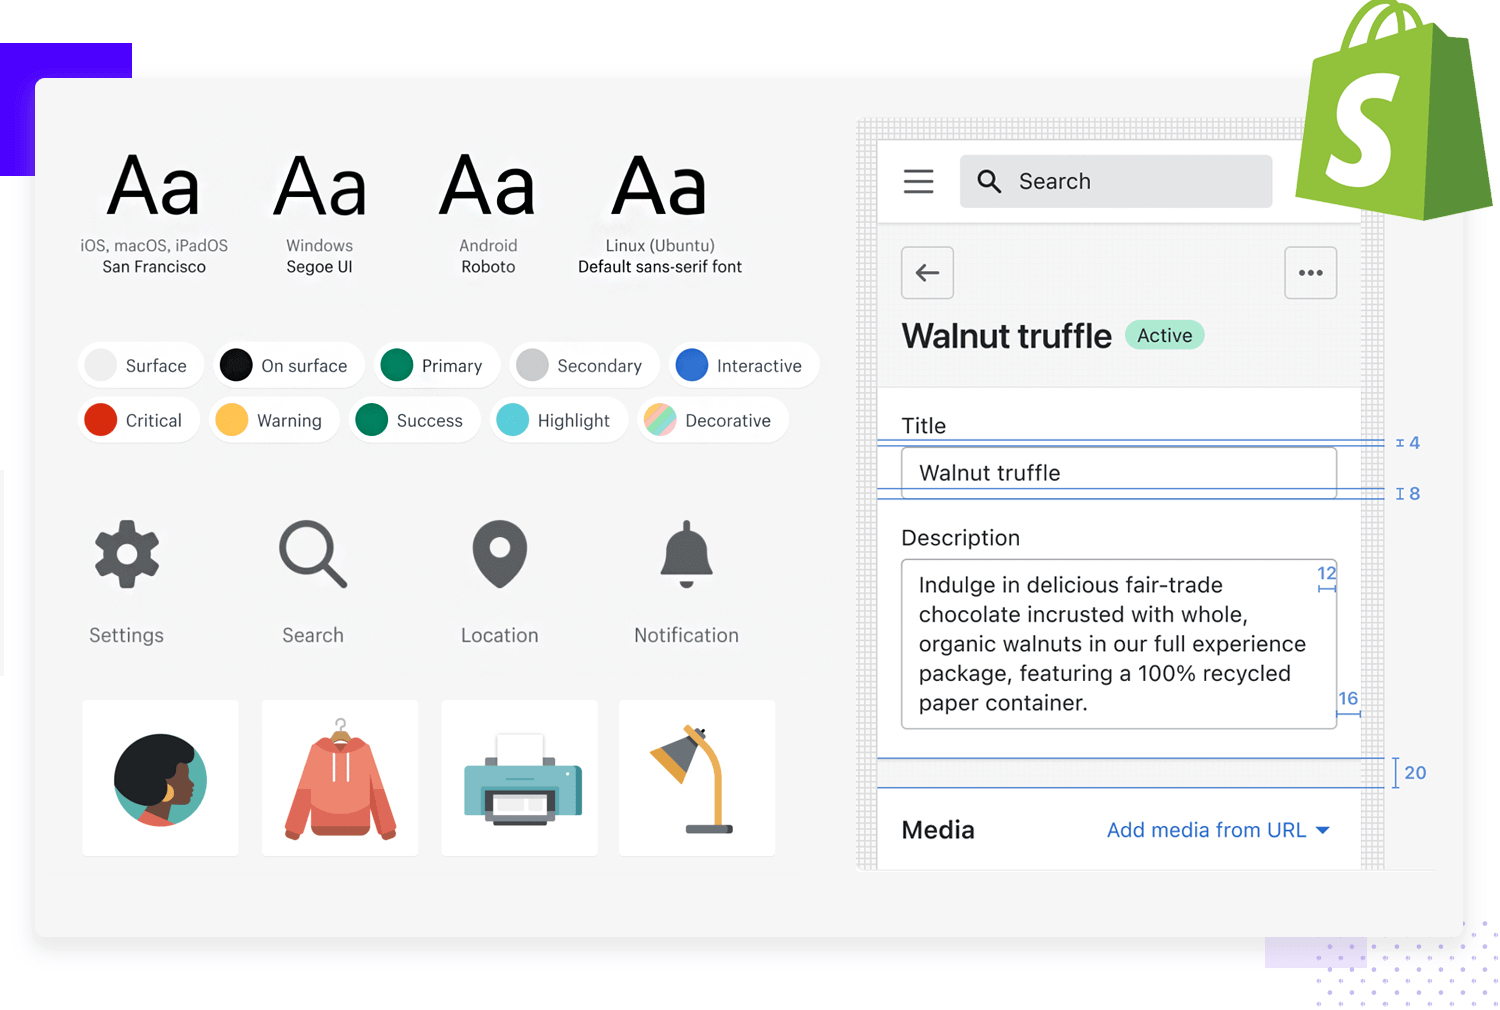Viewport: 1500px width, 1010px height.
Task: Click the Settings gear icon
Action: pos(127,553)
